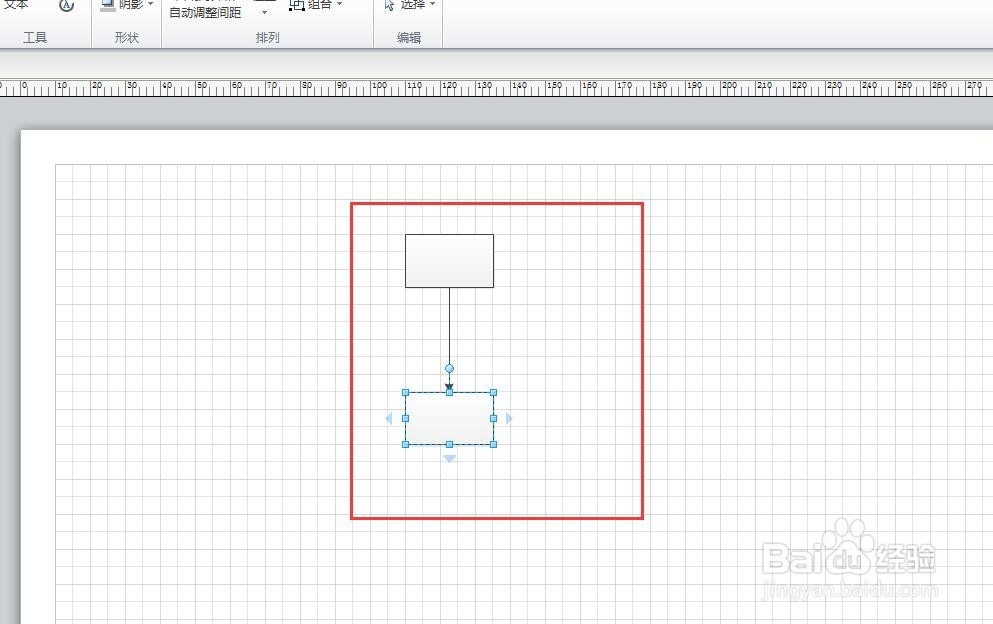Click the bottom-left selection handle
Screen dimensions: 993x624
point(405,444)
